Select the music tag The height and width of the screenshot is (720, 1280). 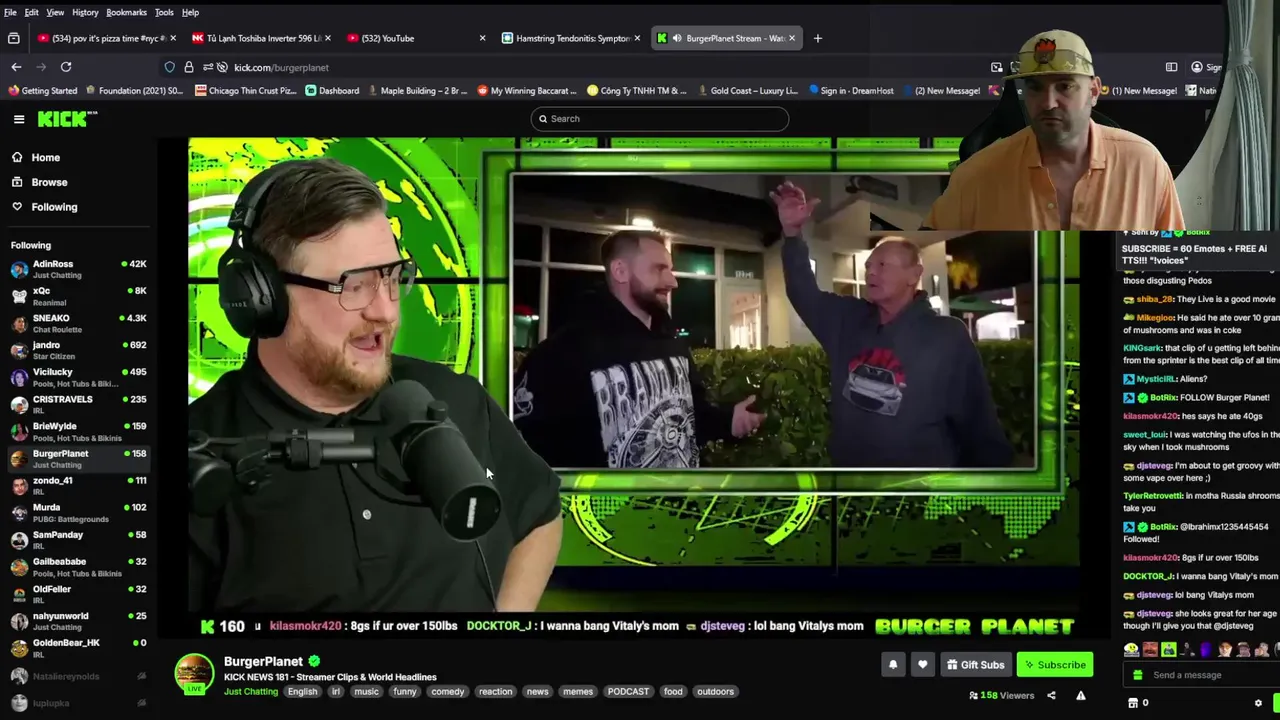366,692
